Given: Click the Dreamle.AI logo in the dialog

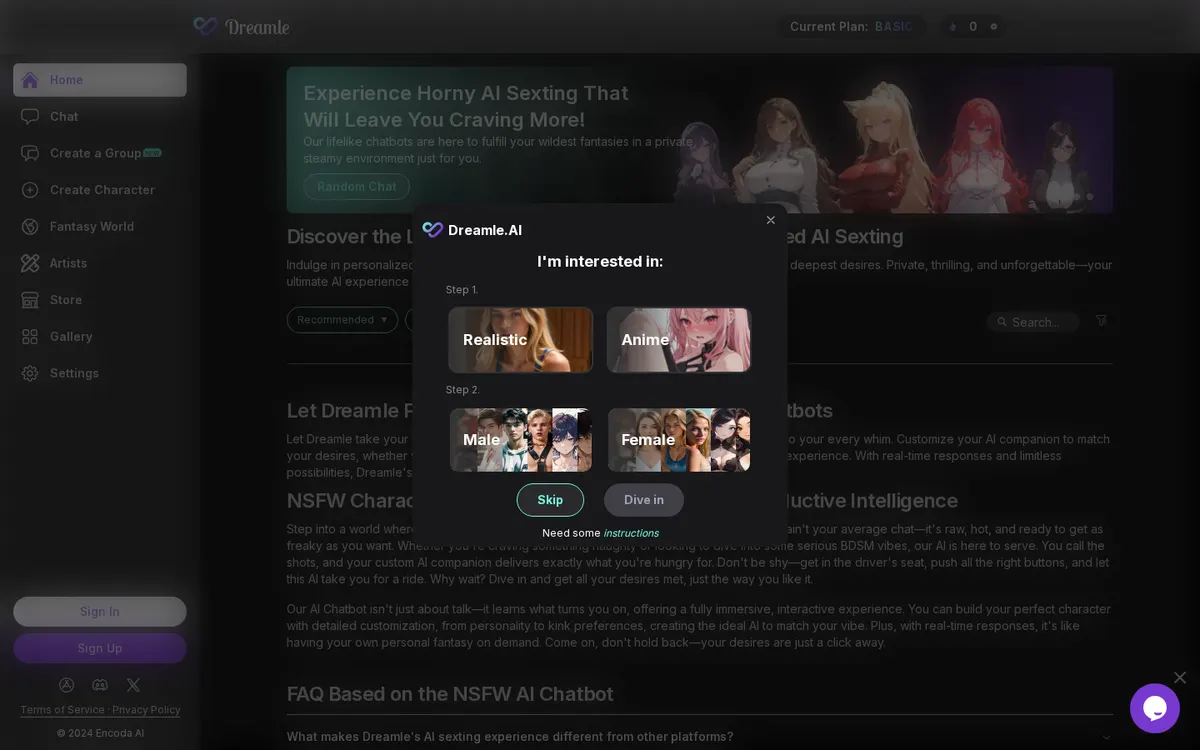Looking at the screenshot, I should tap(472, 230).
